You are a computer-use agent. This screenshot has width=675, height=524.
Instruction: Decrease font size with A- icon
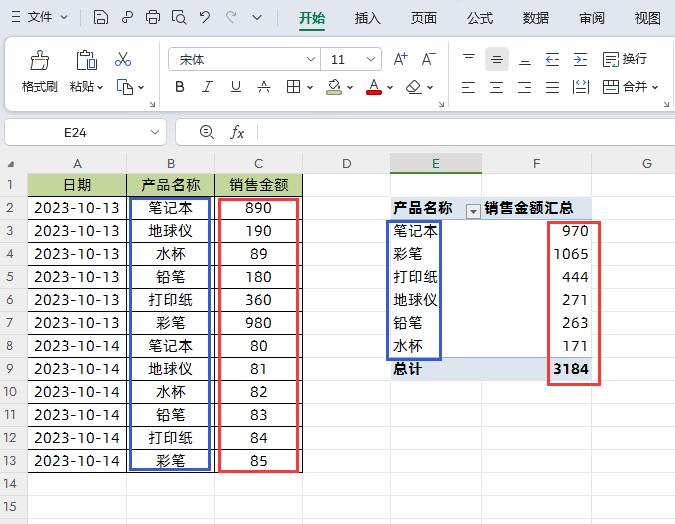tap(428, 59)
